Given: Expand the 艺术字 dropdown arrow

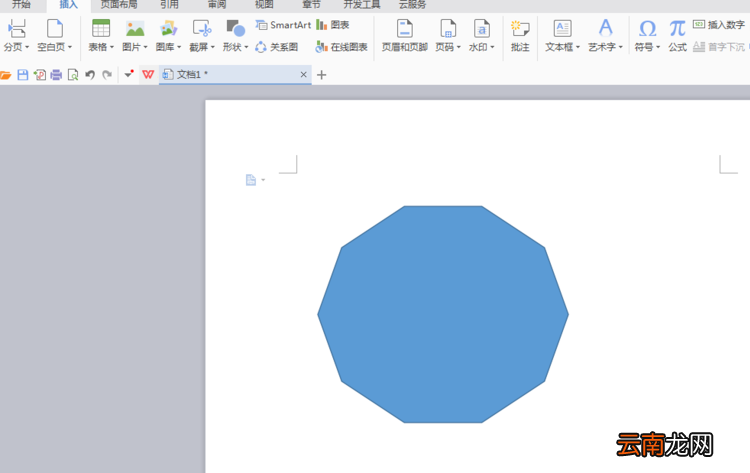Looking at the screenshot, I should (x=621, y=47).
